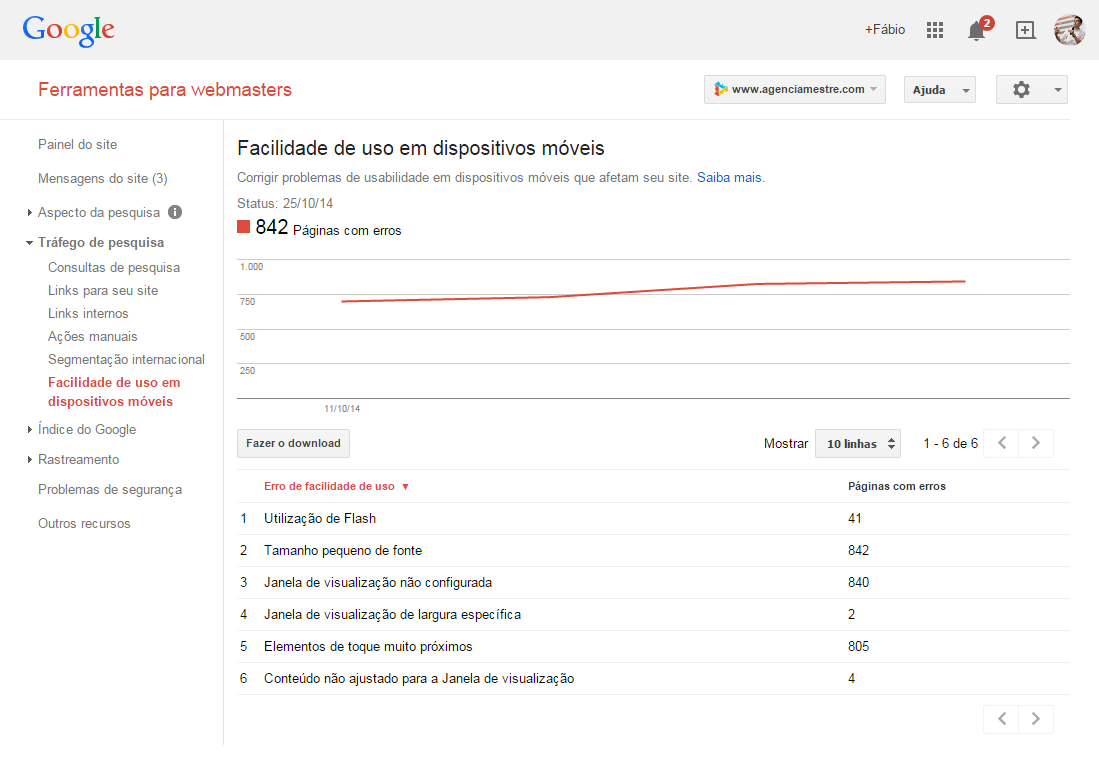Image resolution: width=1099 pixels, height=767 pixels.
Task: Go to next page using top arrow
Action: [1036, 443]
